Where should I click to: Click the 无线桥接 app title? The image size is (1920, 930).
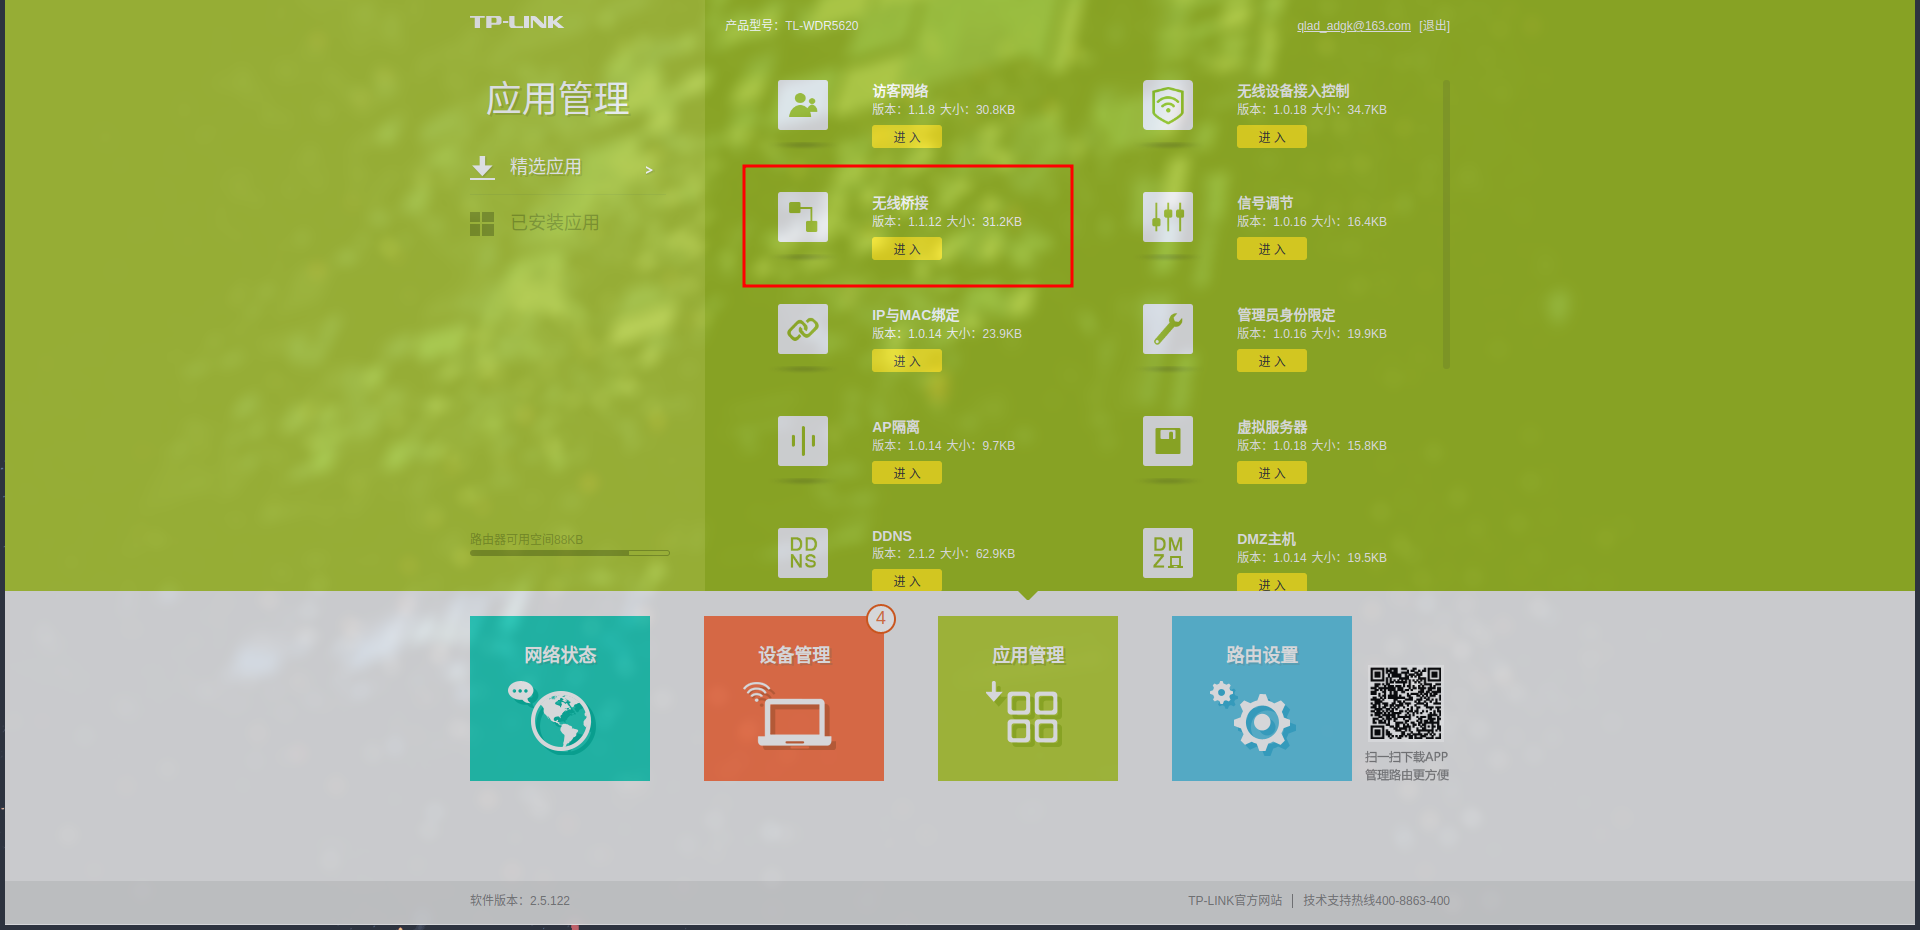point(900,203)
